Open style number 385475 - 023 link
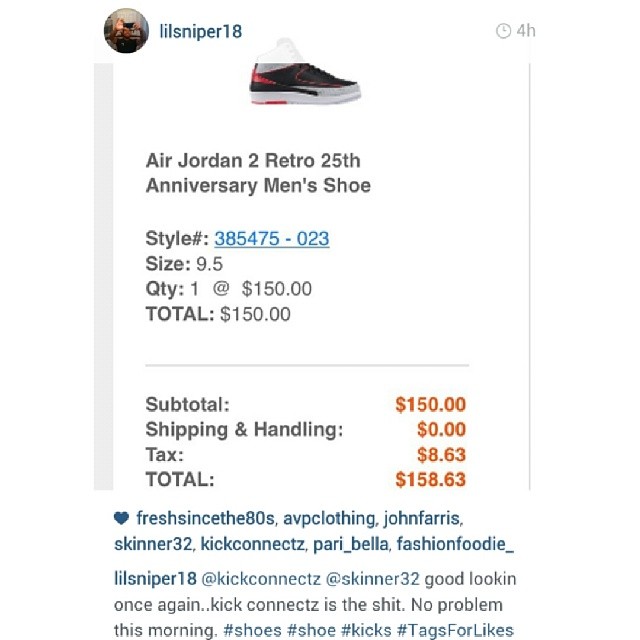Viewport: 640px width, 640px height. tap(272, 239)
